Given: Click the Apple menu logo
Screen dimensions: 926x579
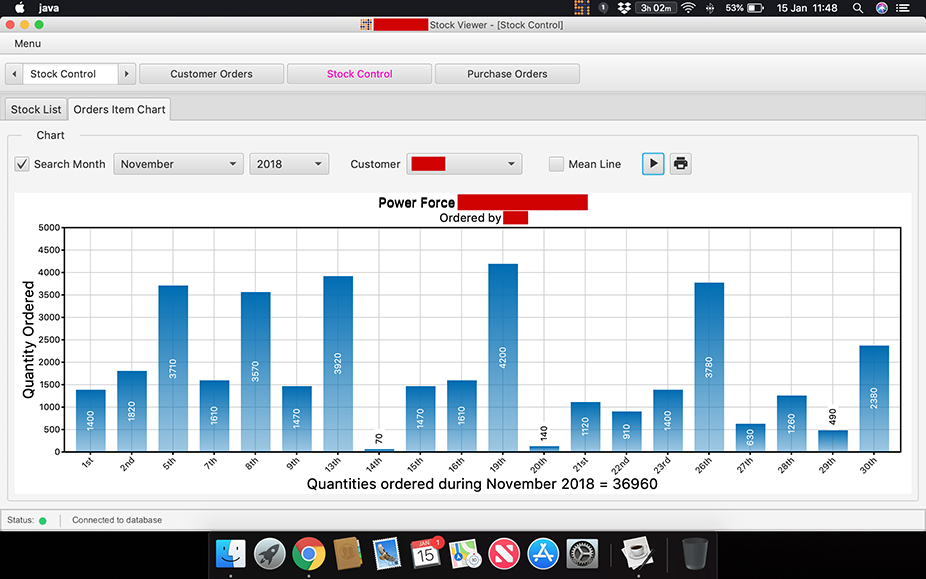Looking at the screenshot, I should tap(19, 8).
